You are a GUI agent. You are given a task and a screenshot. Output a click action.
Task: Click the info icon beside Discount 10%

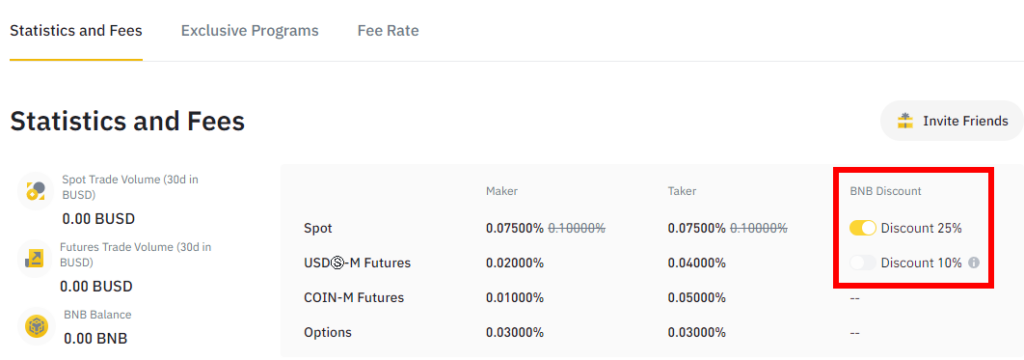point(974,263)
